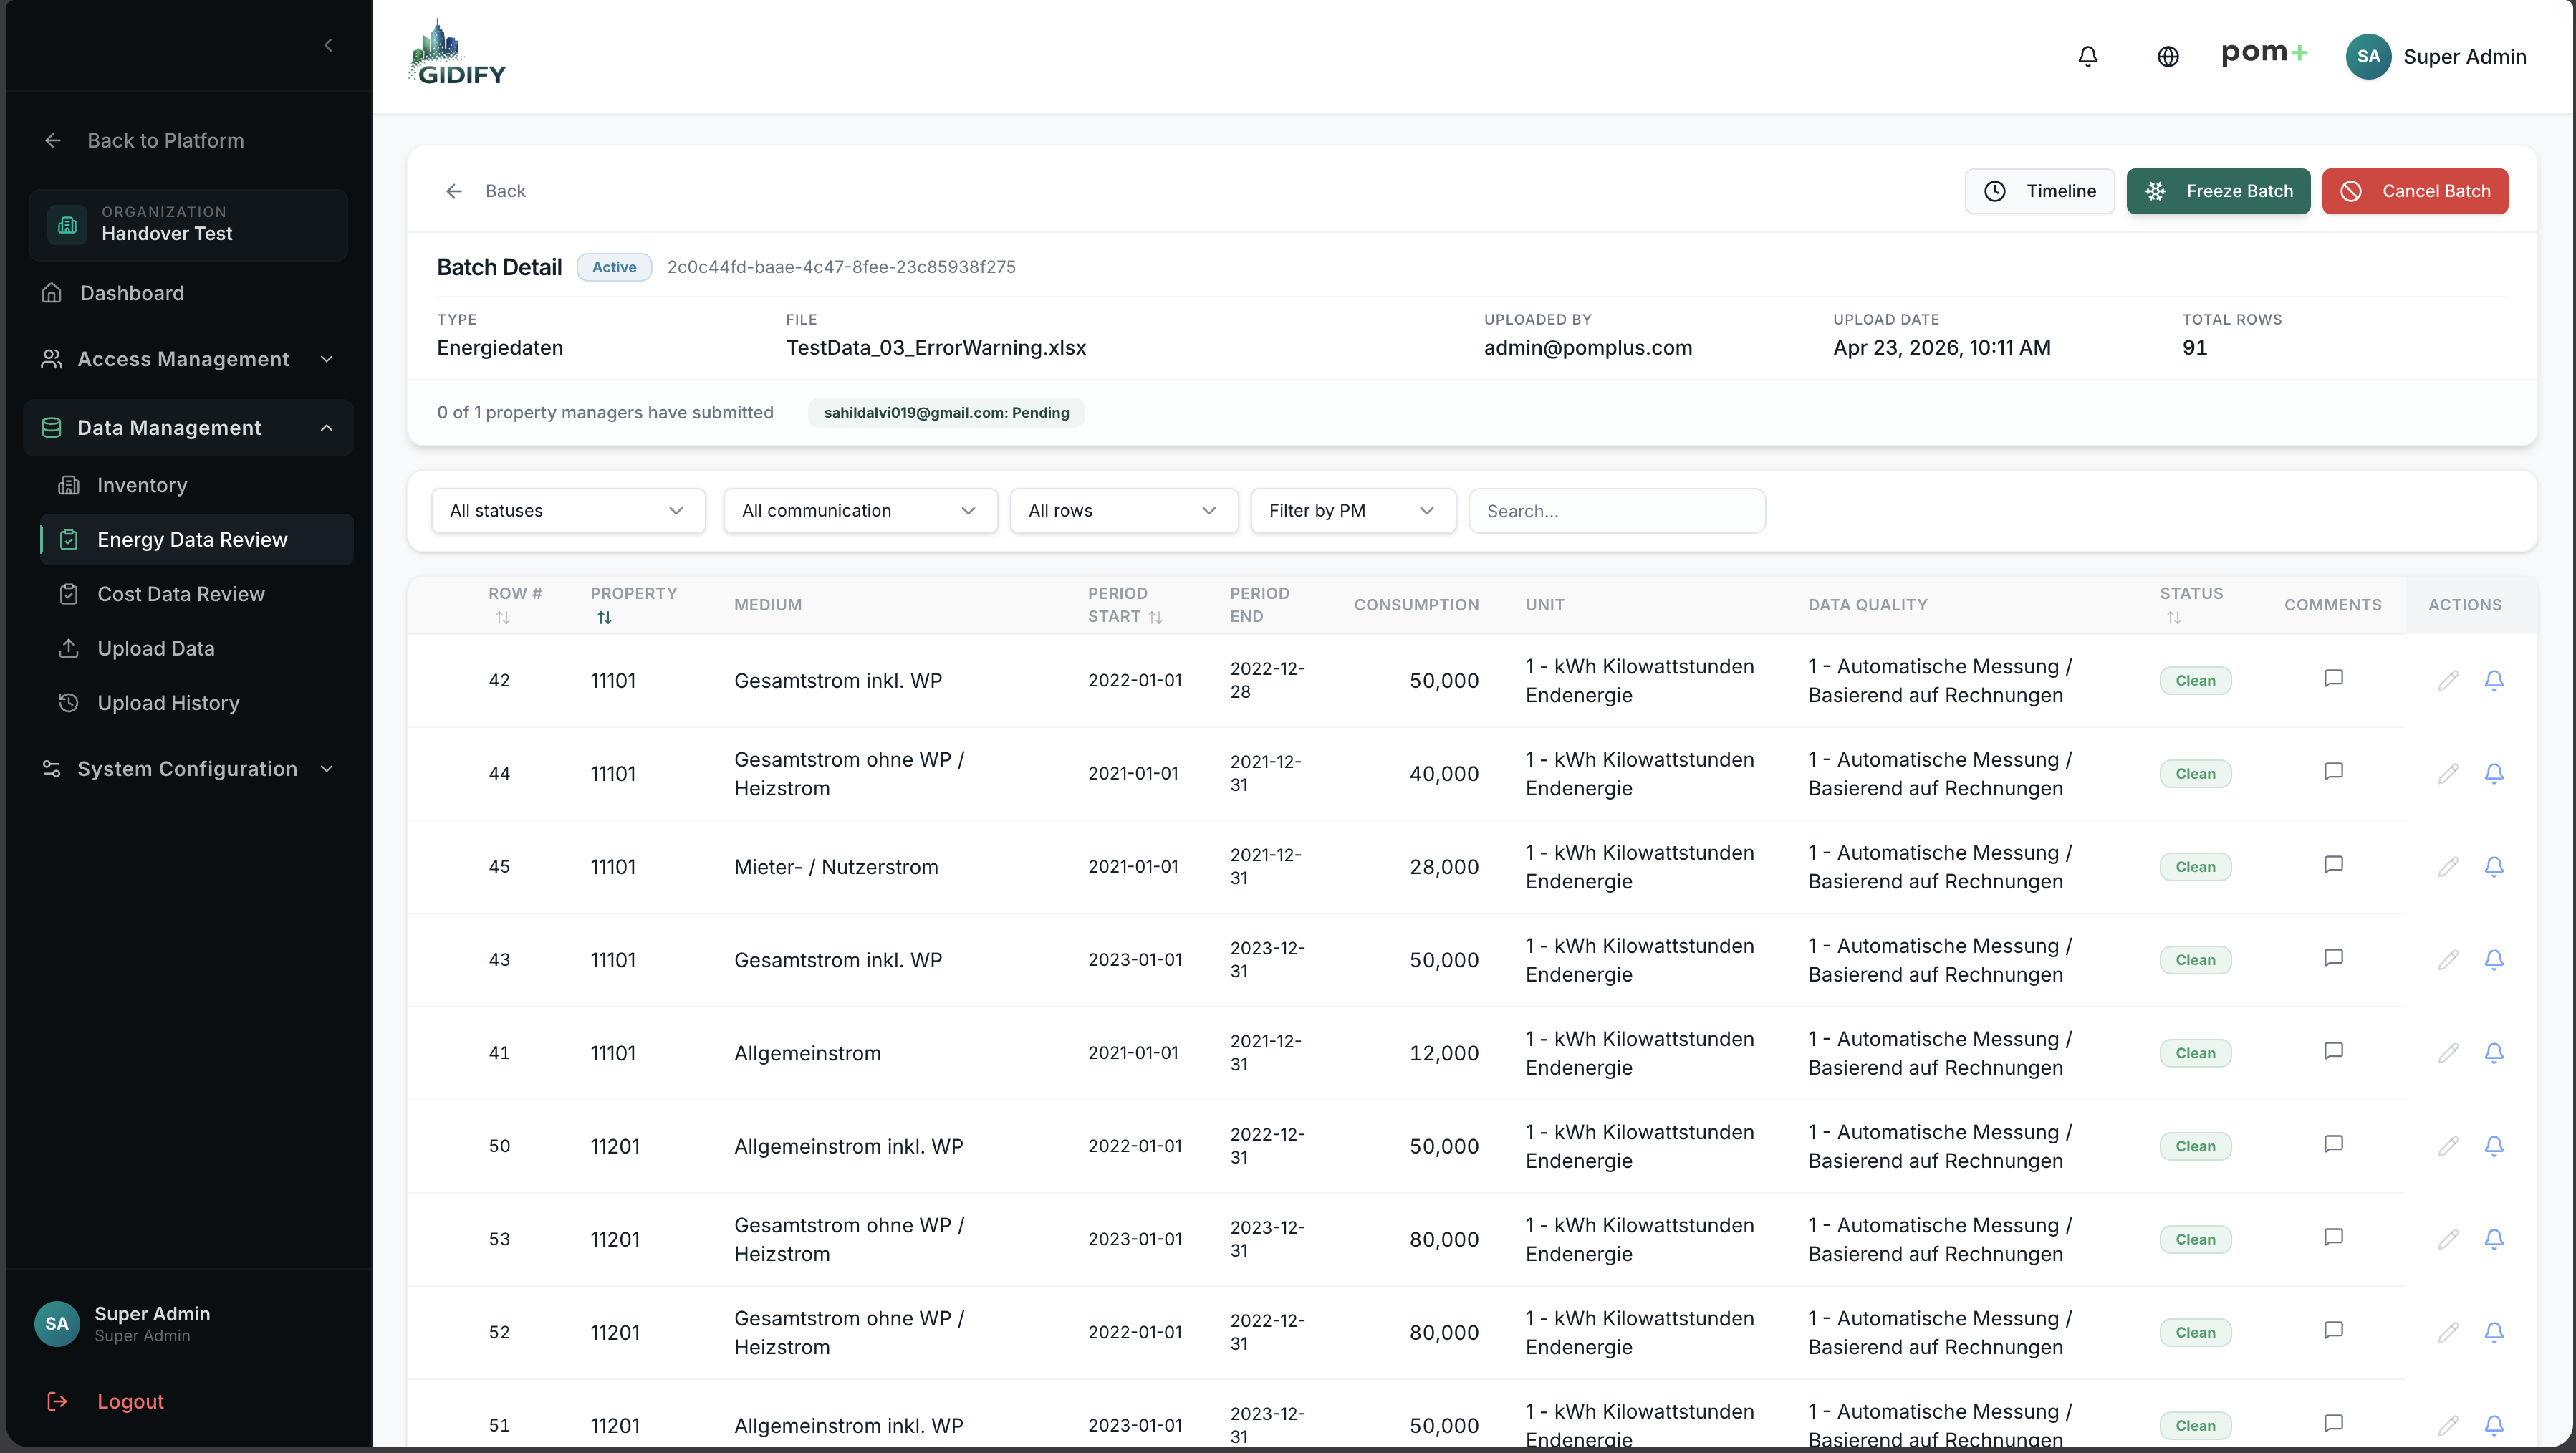The image size is (2576, 1453).
Task: Click the Clean status badge for row 42
Action: point(2195,681)
